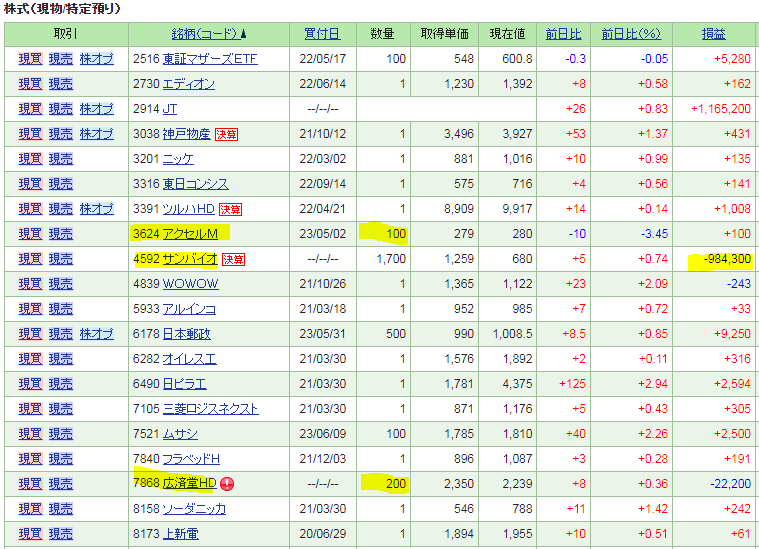
Task: Open オイレス工 stock link
Action: click(189, 359)
